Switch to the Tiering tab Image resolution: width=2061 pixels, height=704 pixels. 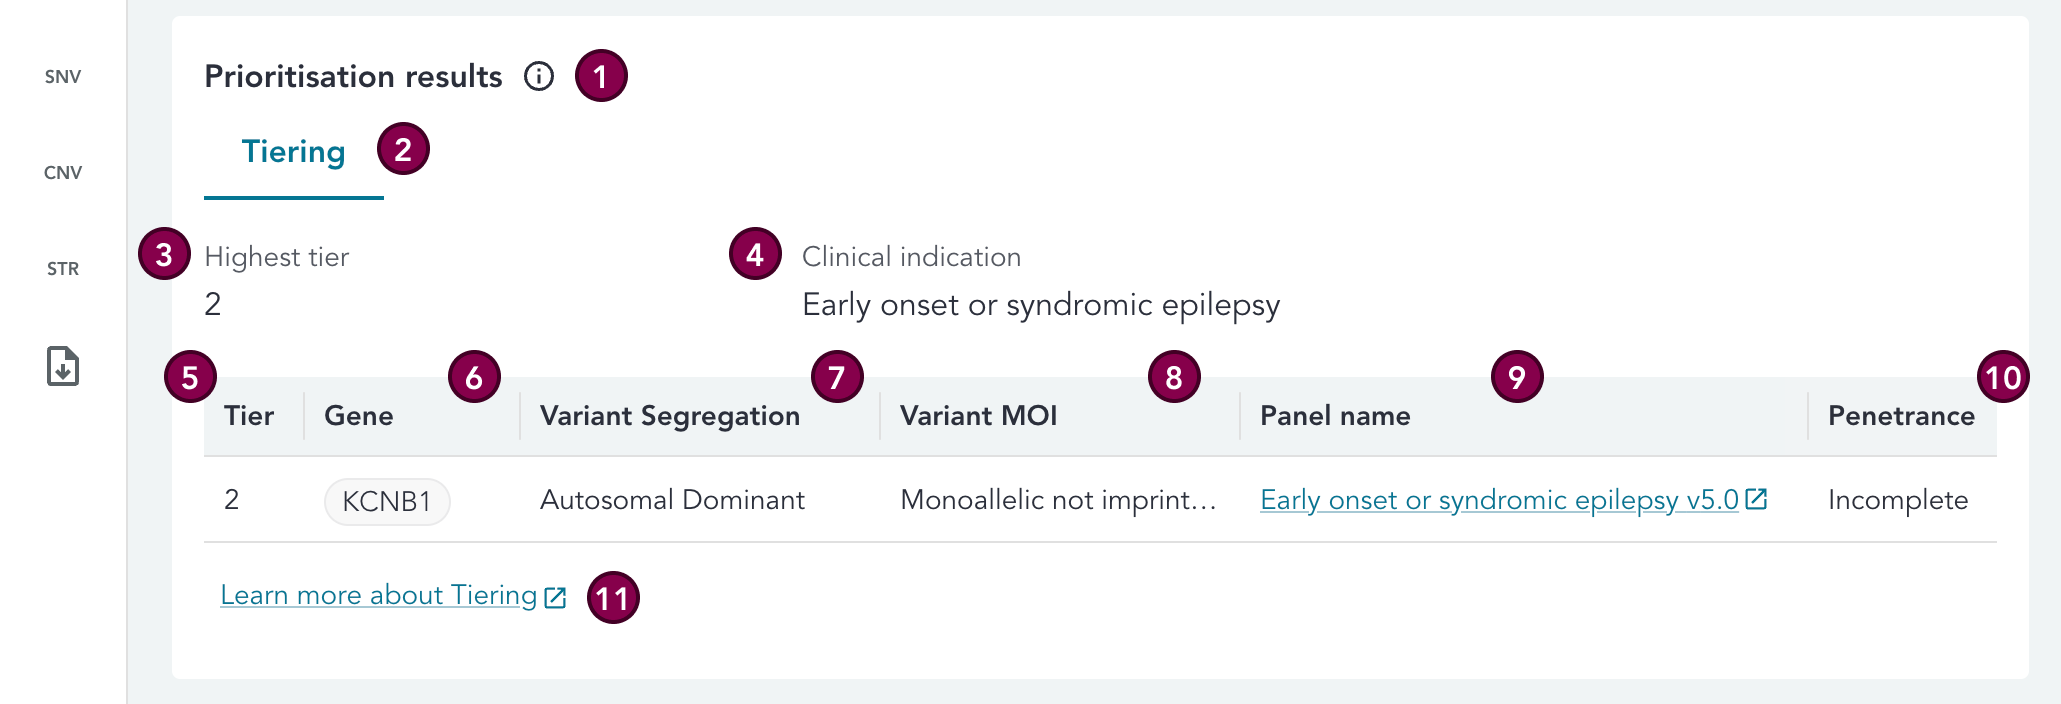click(293, 152)
